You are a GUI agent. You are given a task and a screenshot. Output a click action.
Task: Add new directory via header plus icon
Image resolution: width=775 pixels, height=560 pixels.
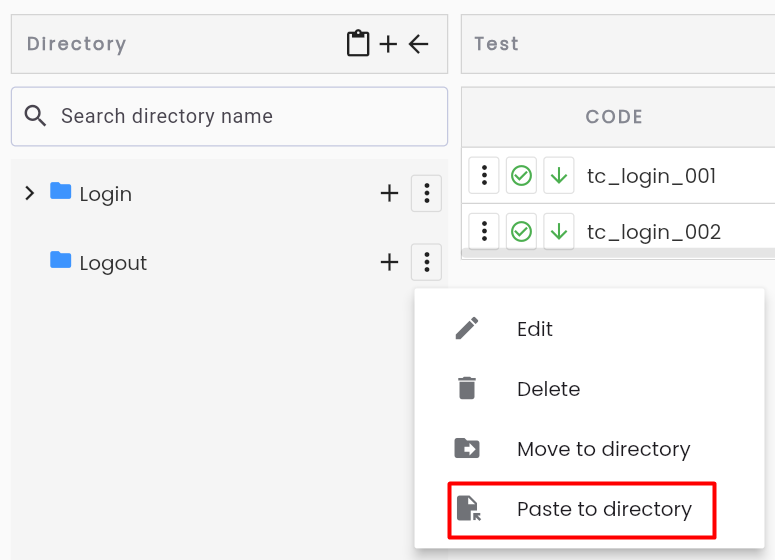coord(388,44)
